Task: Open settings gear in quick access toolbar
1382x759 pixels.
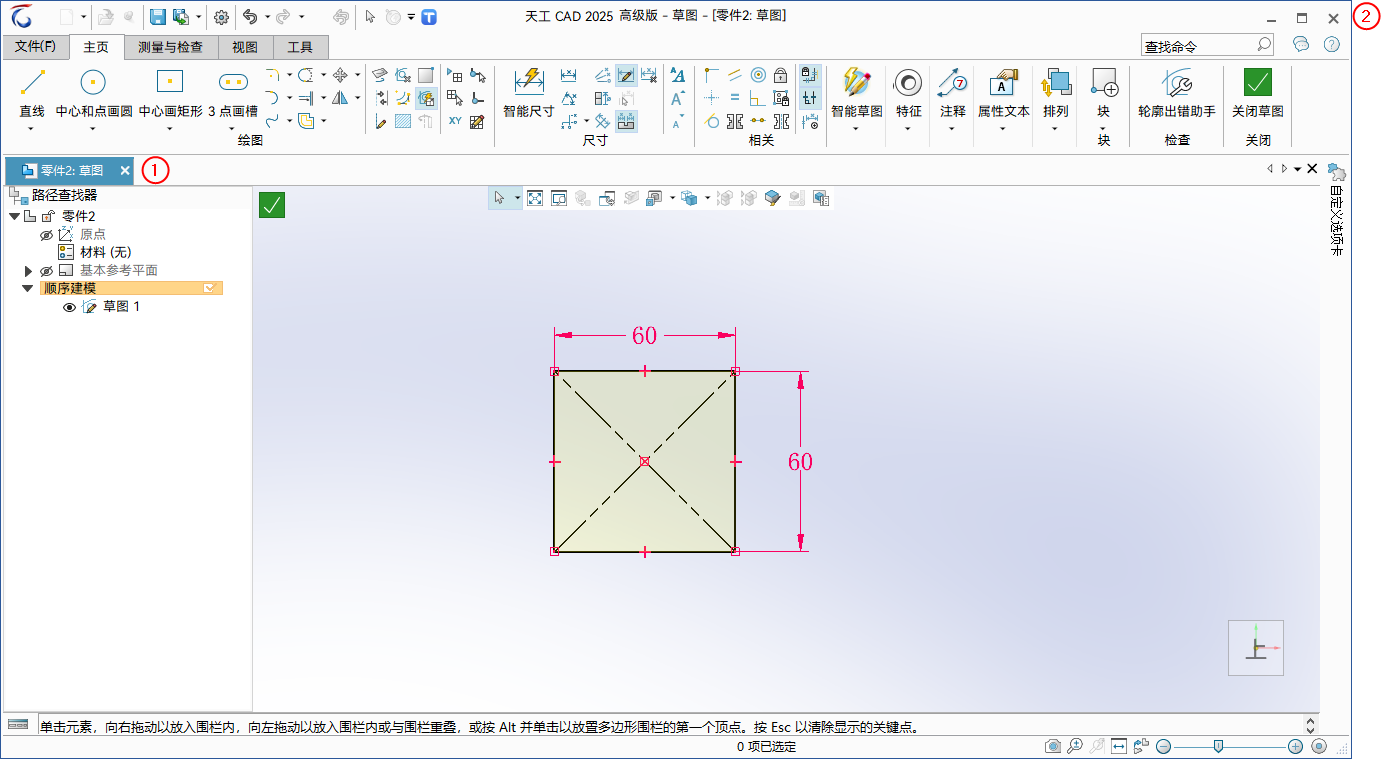Action: coord(221,17)
